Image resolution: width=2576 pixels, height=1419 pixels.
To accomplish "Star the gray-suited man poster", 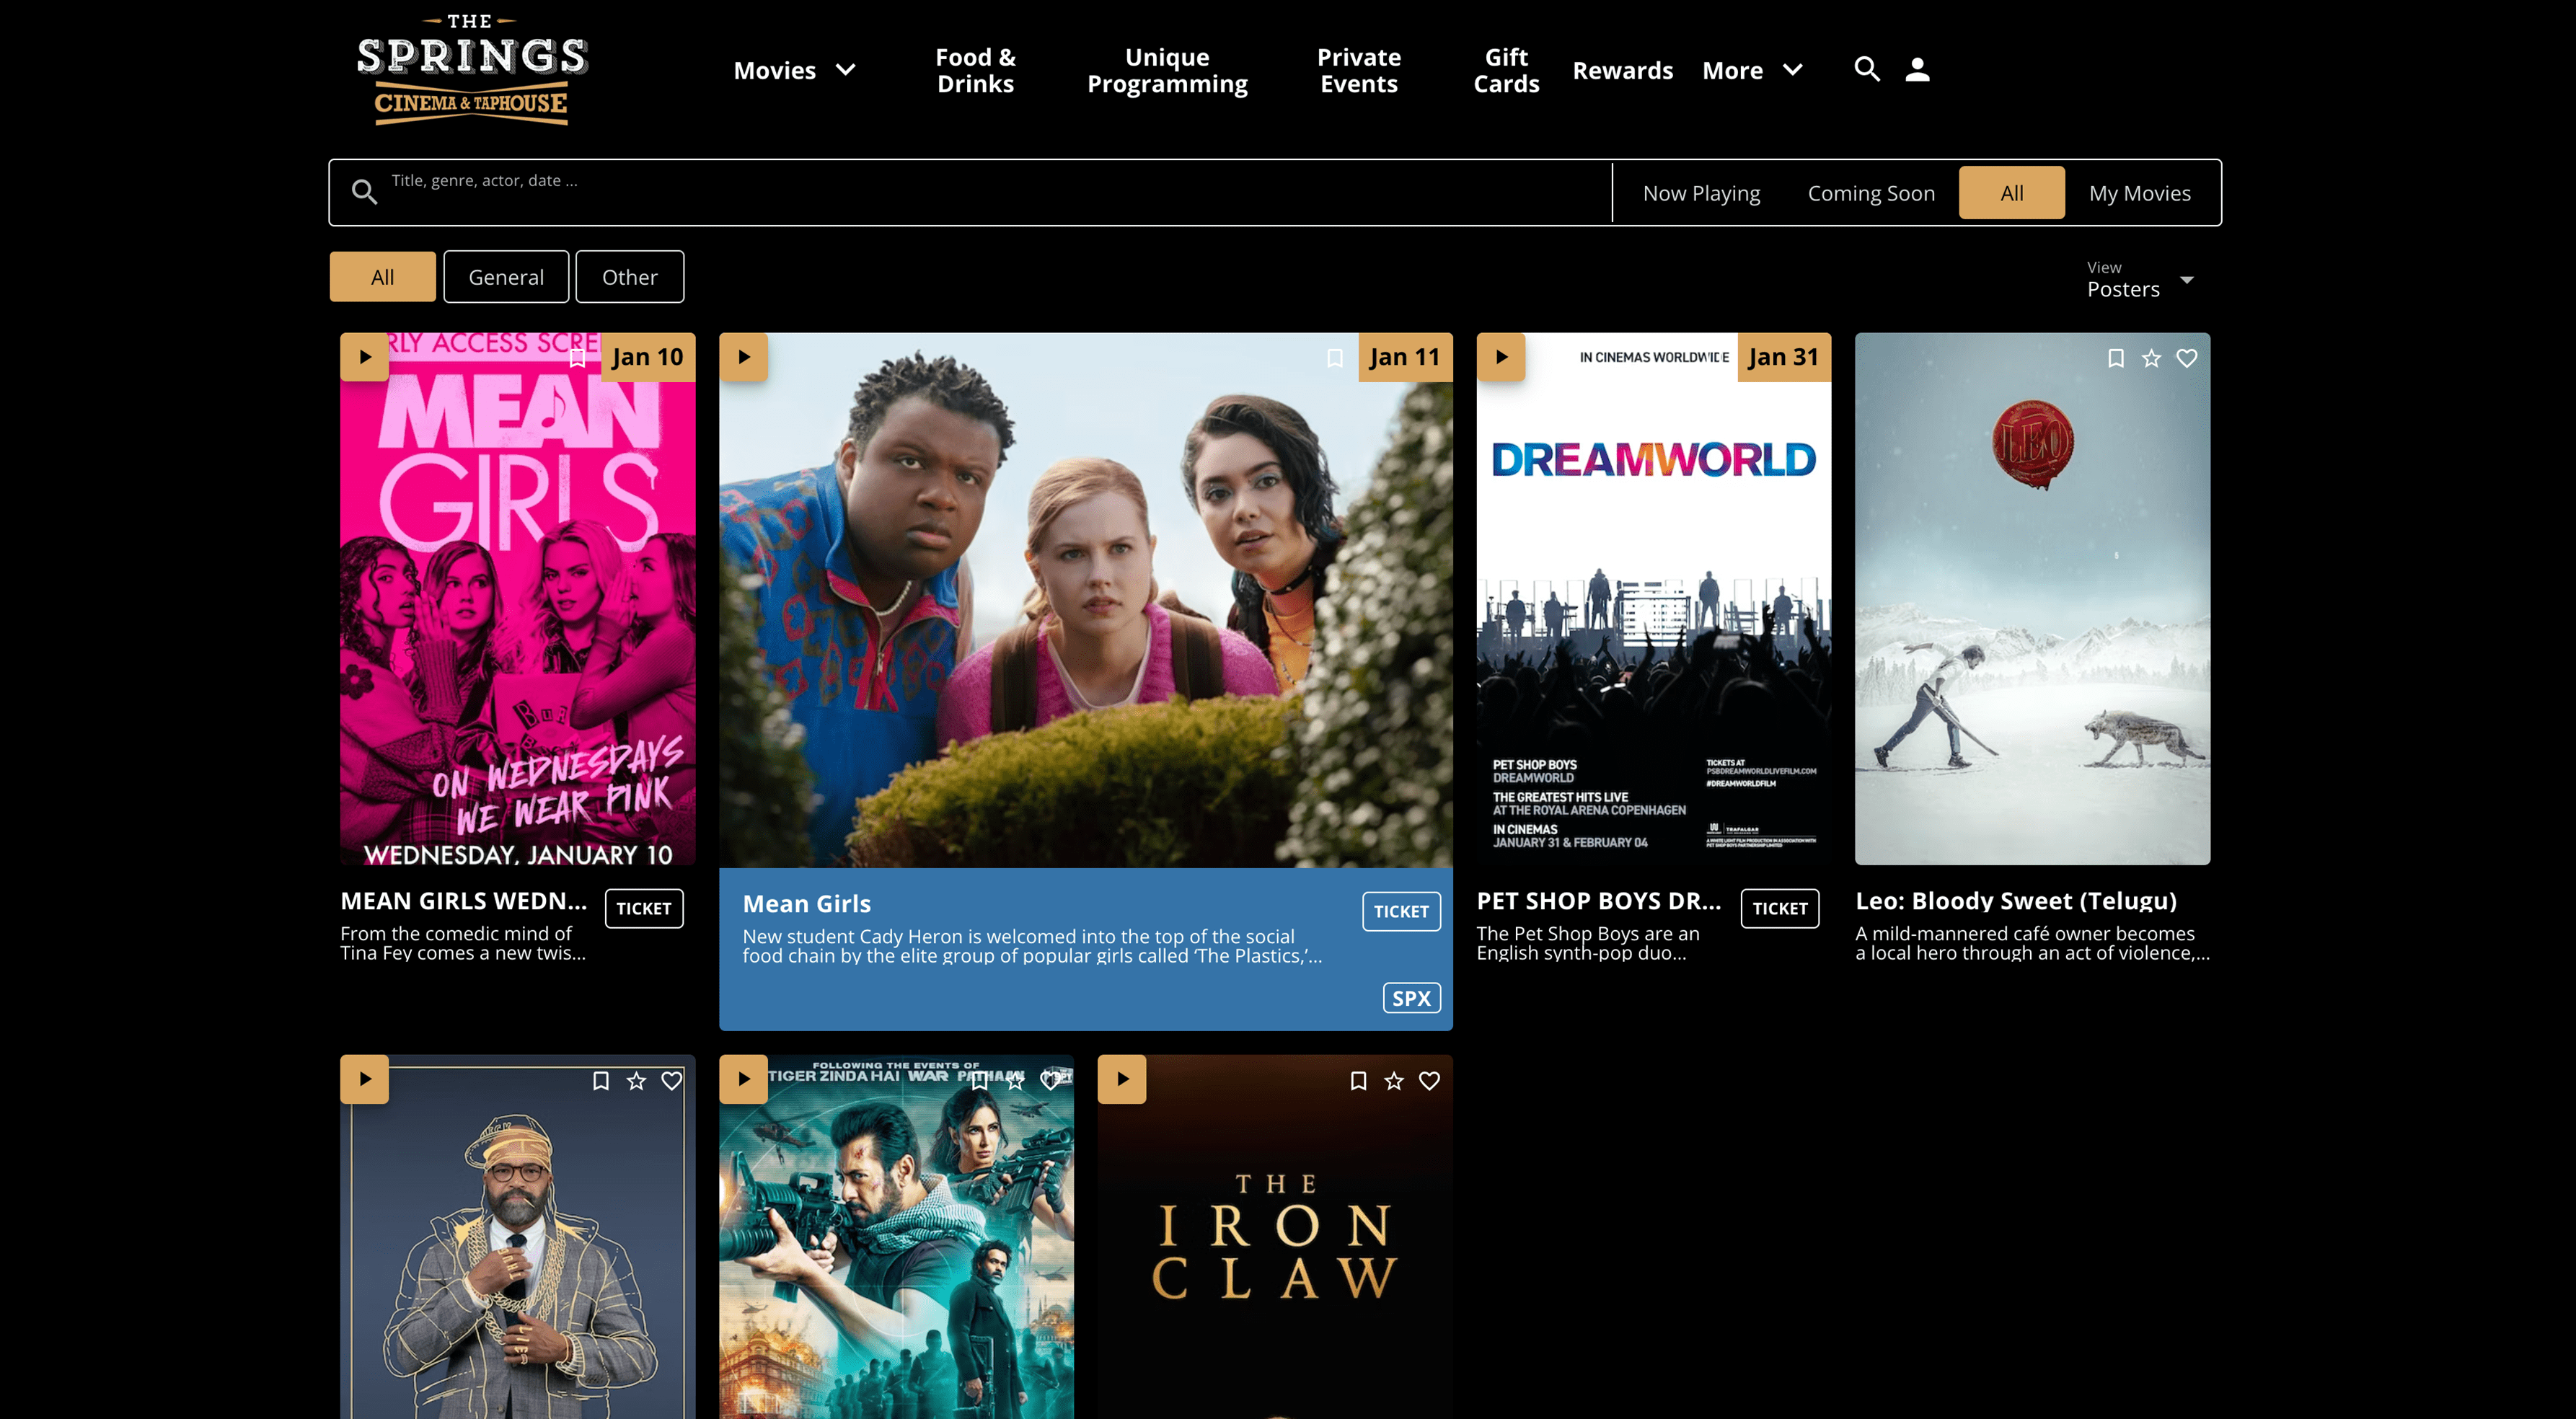I will pos(636,1081).
